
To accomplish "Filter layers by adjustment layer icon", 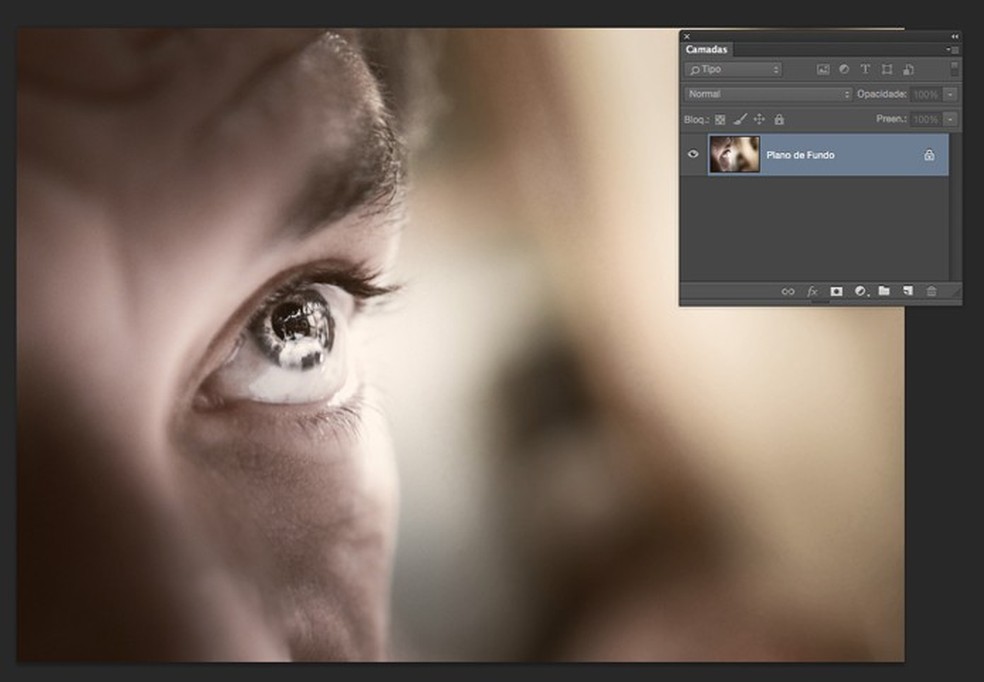I will coord(844,70).
